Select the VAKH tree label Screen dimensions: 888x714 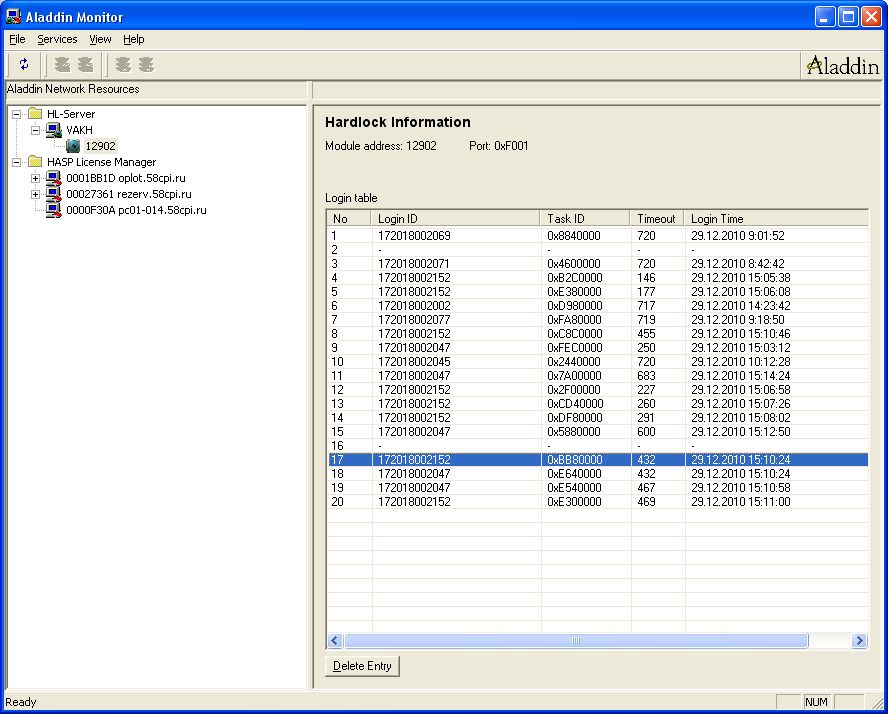click(x=79, y=130)
